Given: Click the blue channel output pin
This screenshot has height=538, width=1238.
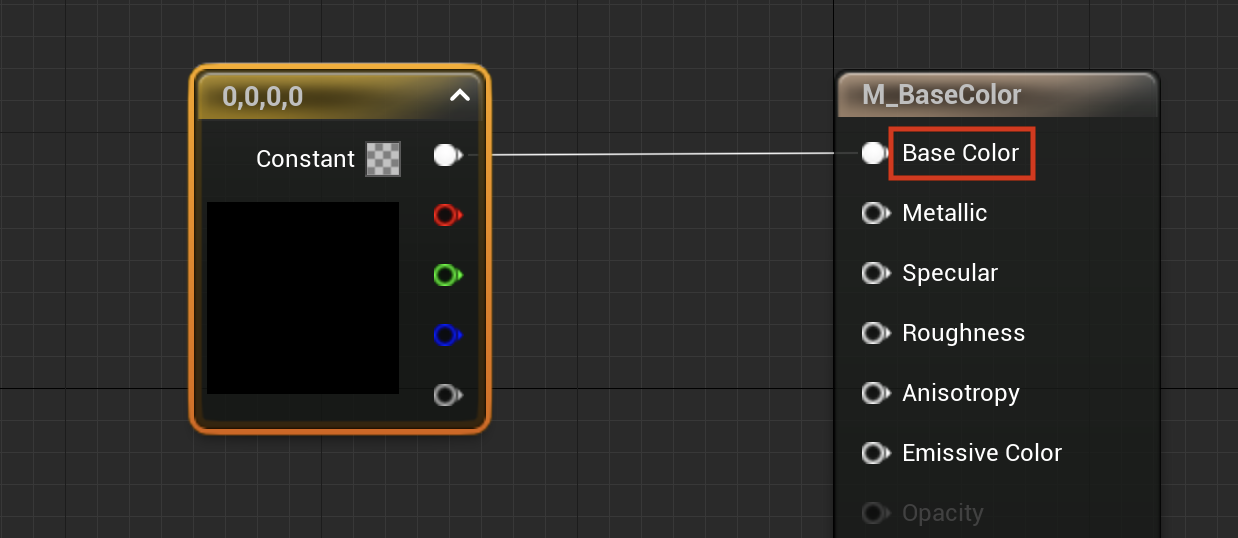Looking at the screenshot, I should click(x=448, y=334).
